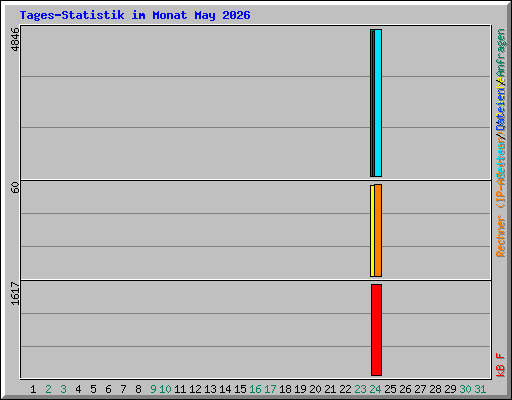Click day label 1 on x-axis
Image resolution: width=512 pixels, height=400 pixels.
(33, 389)
